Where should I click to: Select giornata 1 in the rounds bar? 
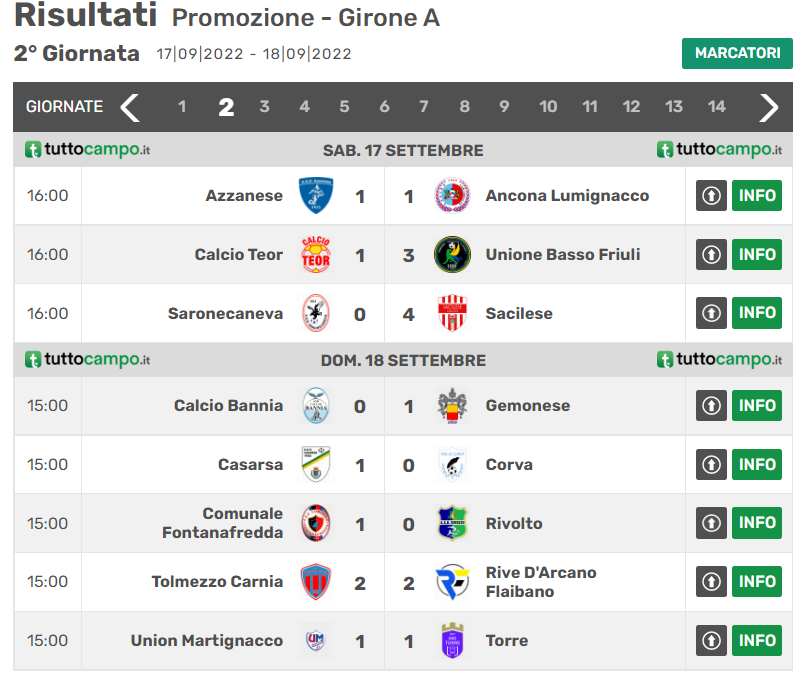click(182, 107)
